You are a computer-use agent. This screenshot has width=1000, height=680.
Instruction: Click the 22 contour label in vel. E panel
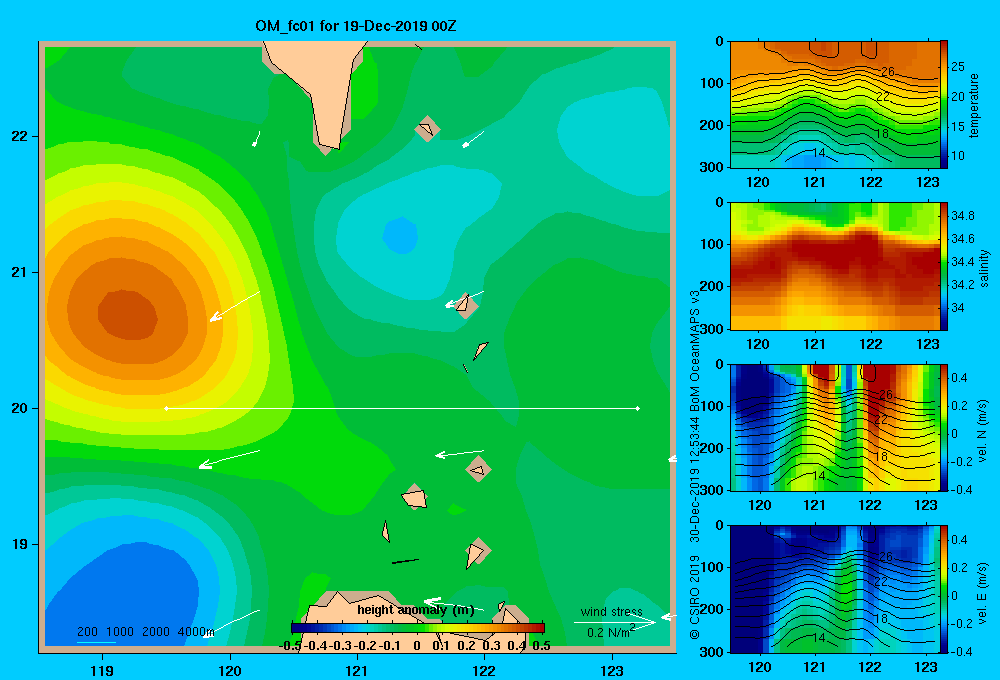coord(881,582)
